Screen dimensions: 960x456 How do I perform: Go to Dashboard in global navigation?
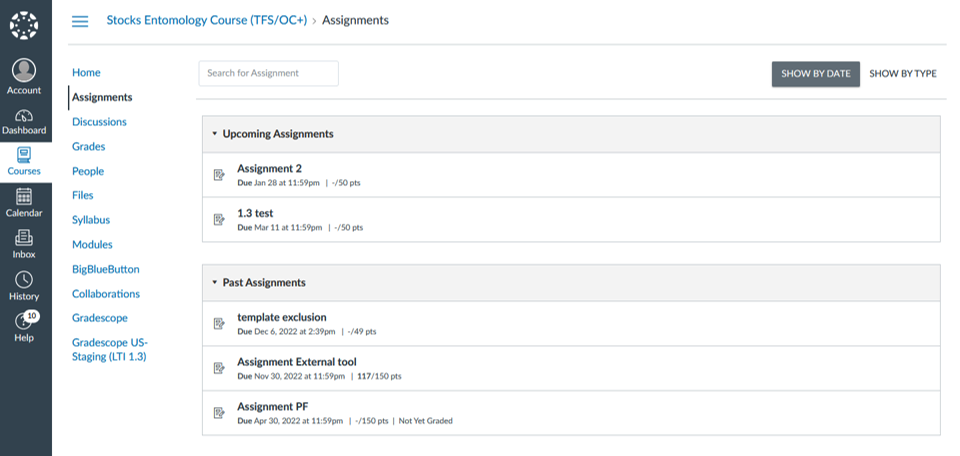24,122
